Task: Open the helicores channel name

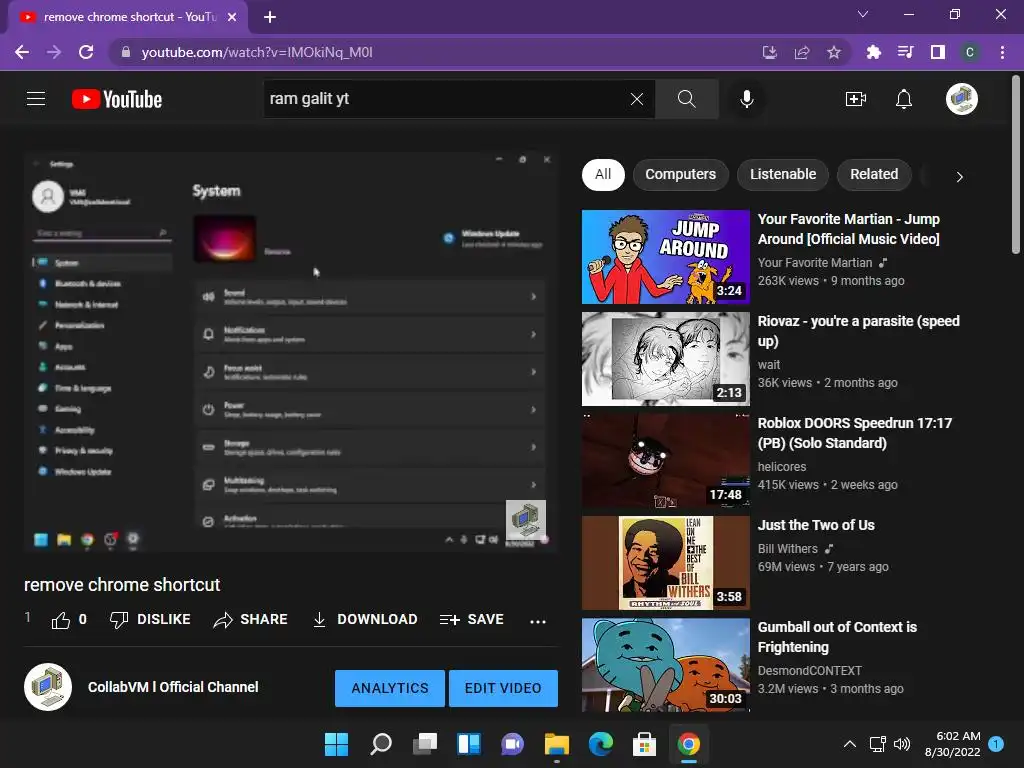Action: coord(782,467)
